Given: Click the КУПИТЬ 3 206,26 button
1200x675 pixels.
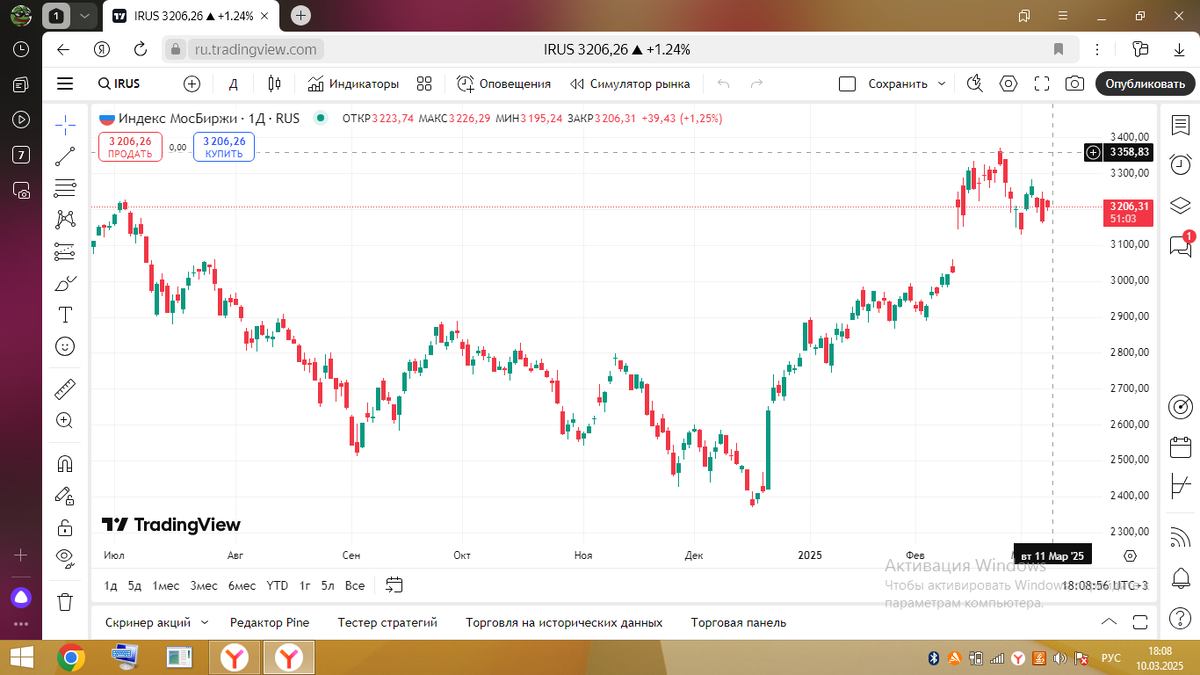Looking at the screenshot, I should [224, 147].
